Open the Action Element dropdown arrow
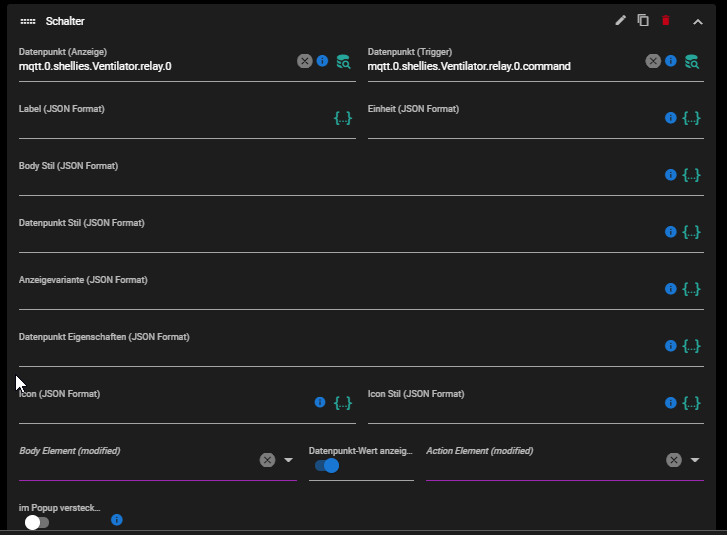727x535 pixels. pyautogui.click(x=695, y=460)
